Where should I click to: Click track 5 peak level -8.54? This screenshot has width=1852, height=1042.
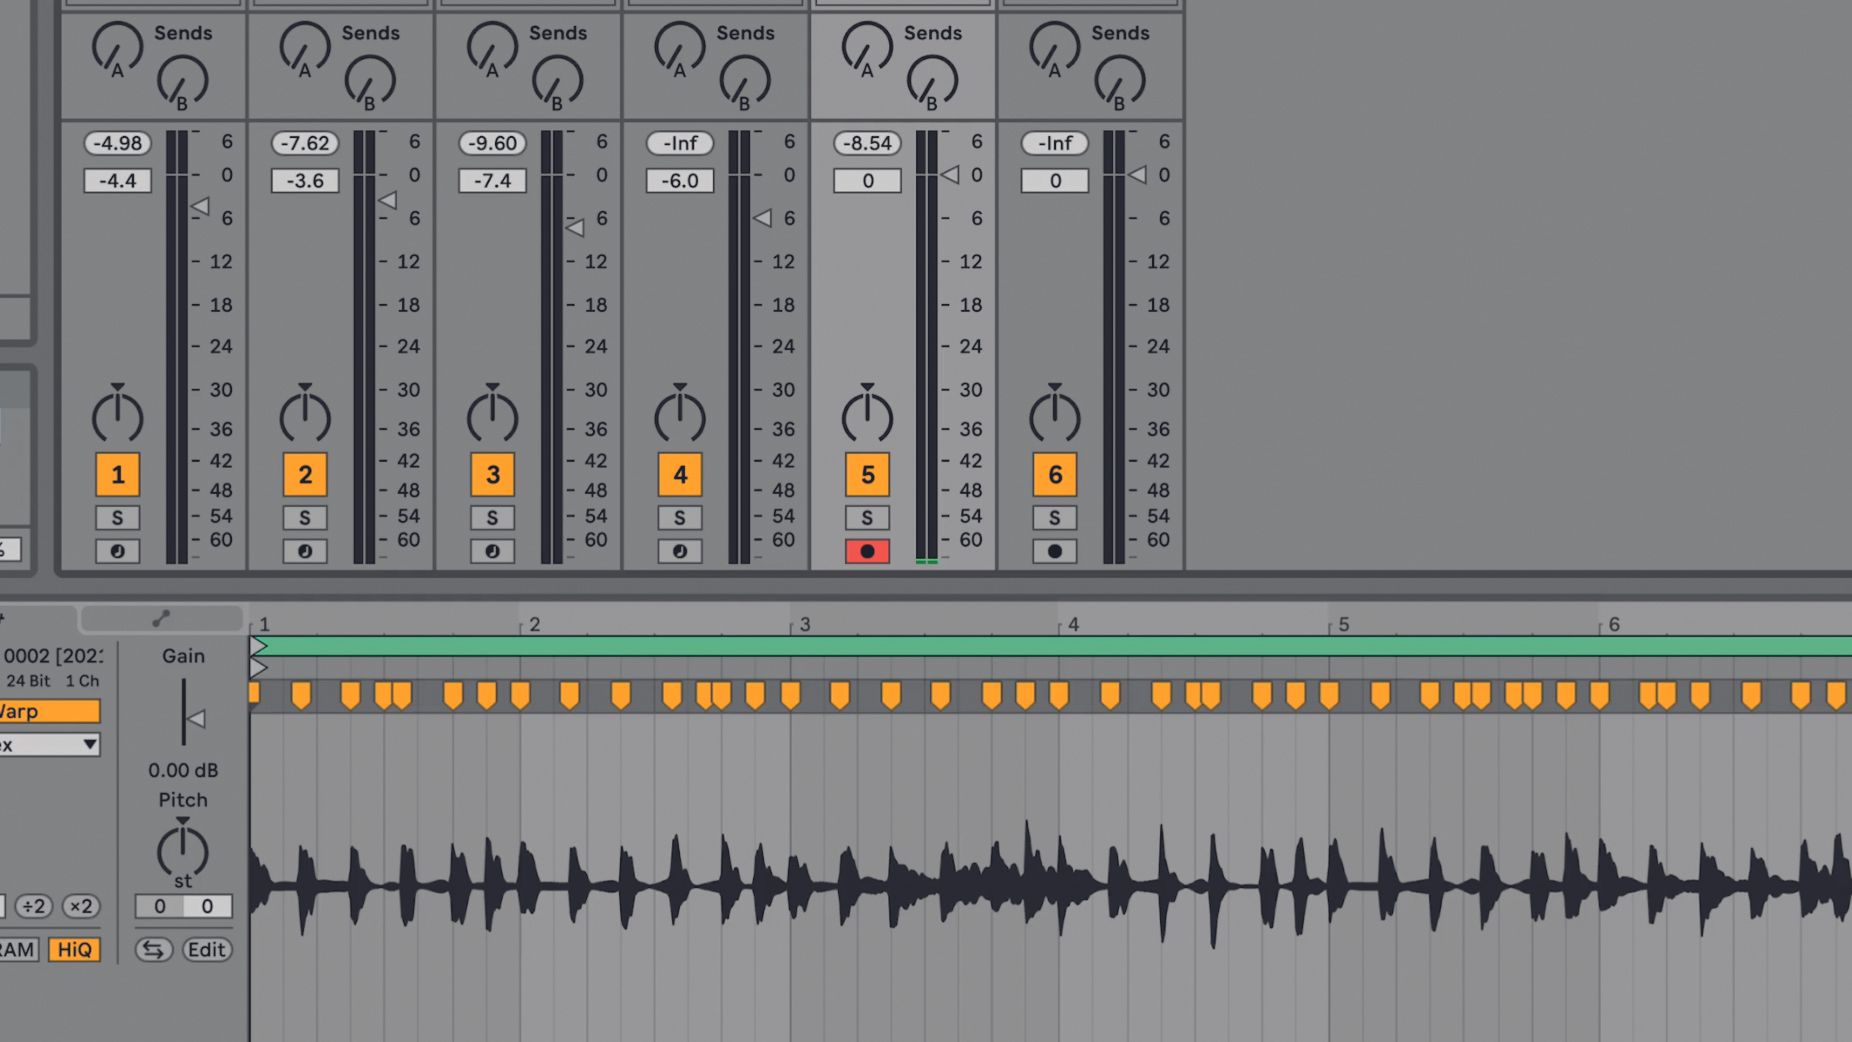tap(867, 143)
